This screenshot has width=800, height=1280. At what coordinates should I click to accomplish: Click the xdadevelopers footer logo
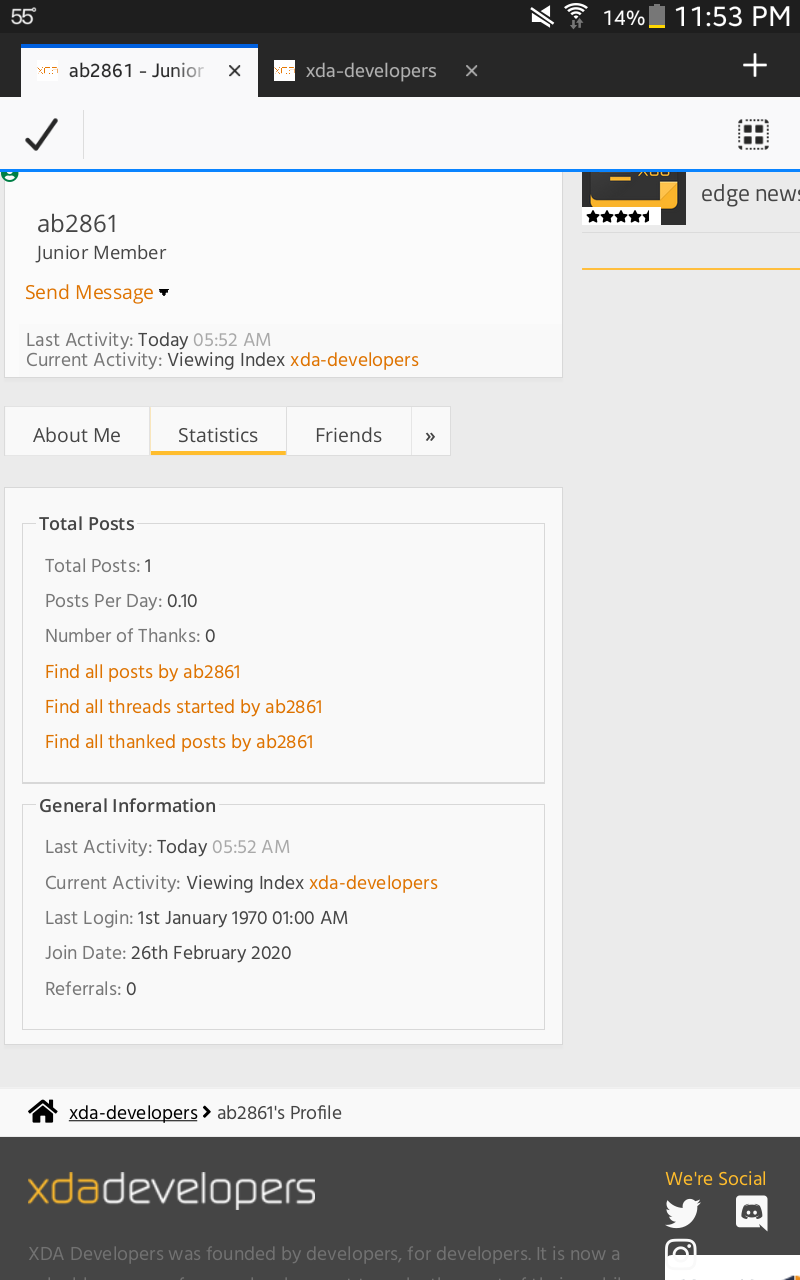171,1190
